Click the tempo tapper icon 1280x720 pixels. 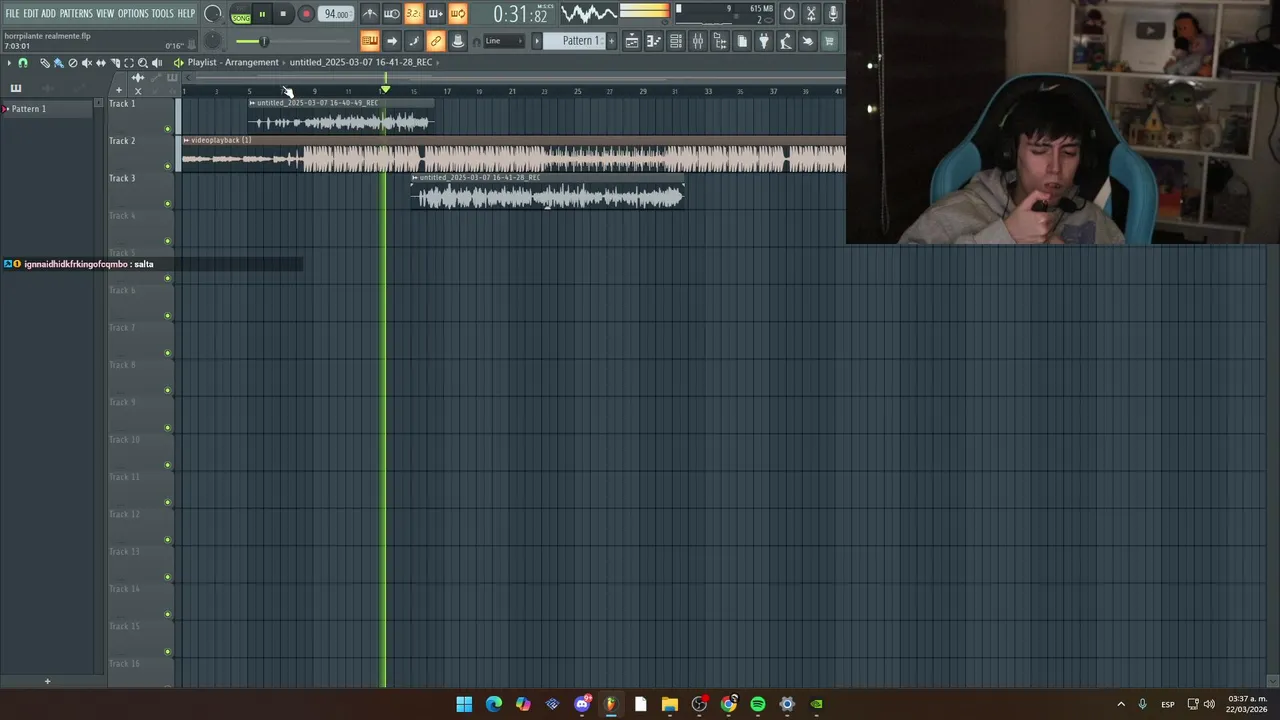click(786, 41)
